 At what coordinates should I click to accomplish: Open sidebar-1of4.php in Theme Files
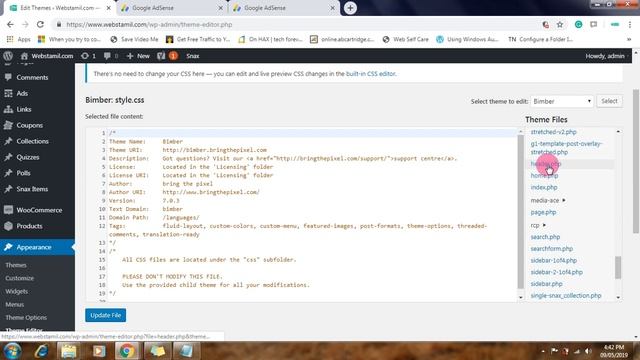554,260
